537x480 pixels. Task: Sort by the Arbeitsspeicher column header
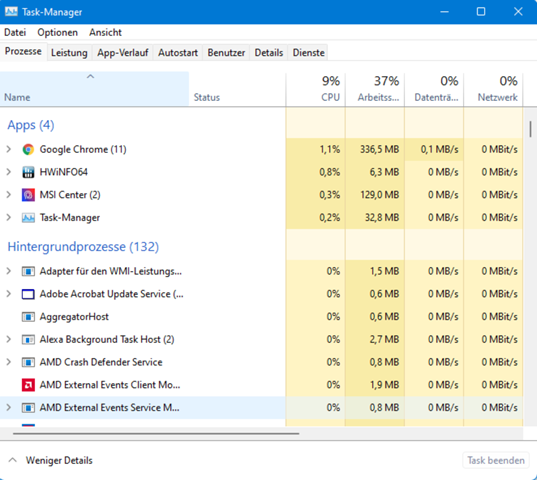tap(375, 89)
